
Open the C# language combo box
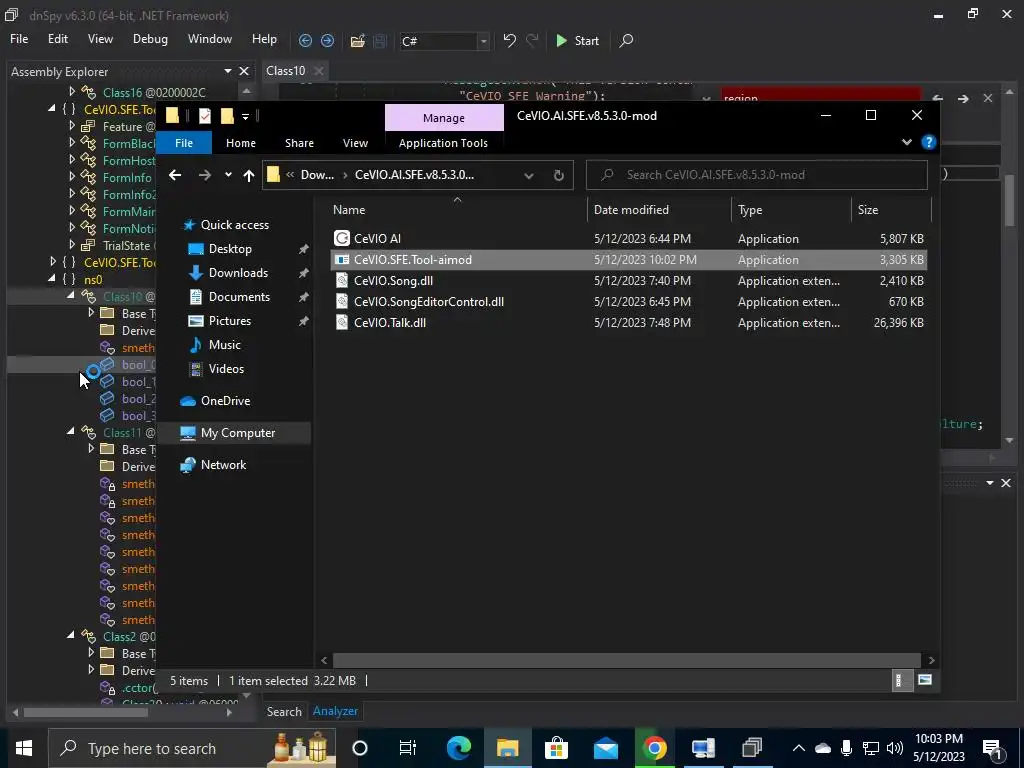point(444,41)
